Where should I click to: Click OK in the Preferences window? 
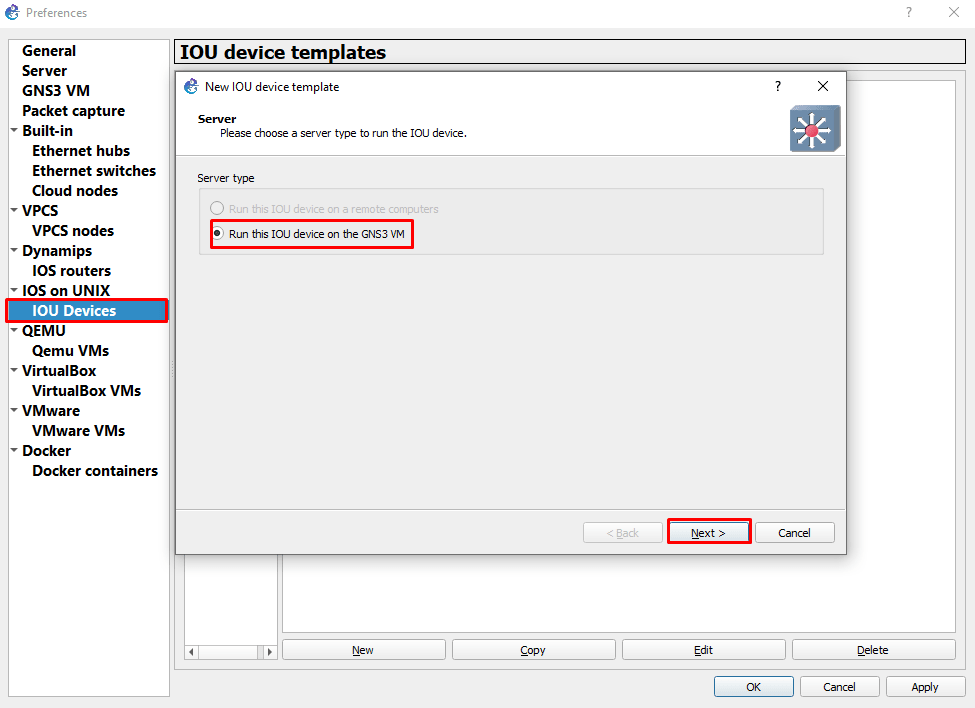click(x=754, y=687)
